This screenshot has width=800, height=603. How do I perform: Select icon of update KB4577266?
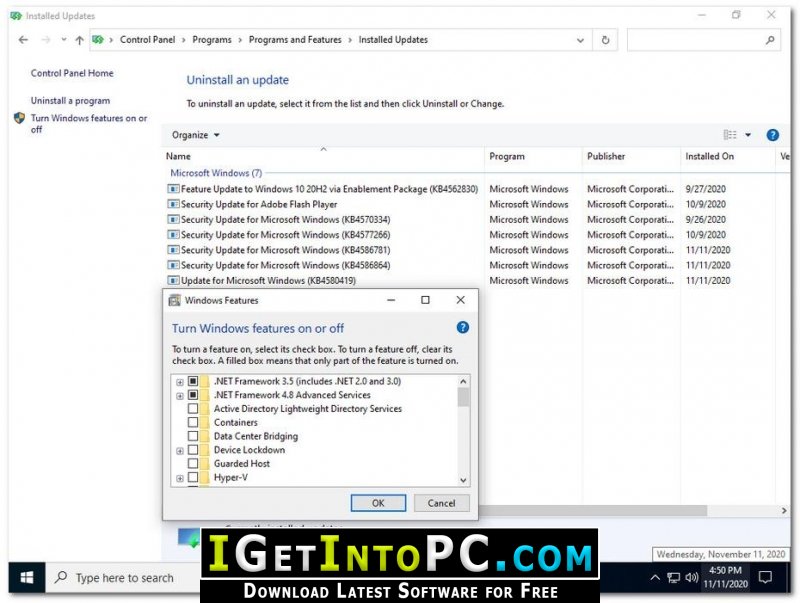click(173, 235)
